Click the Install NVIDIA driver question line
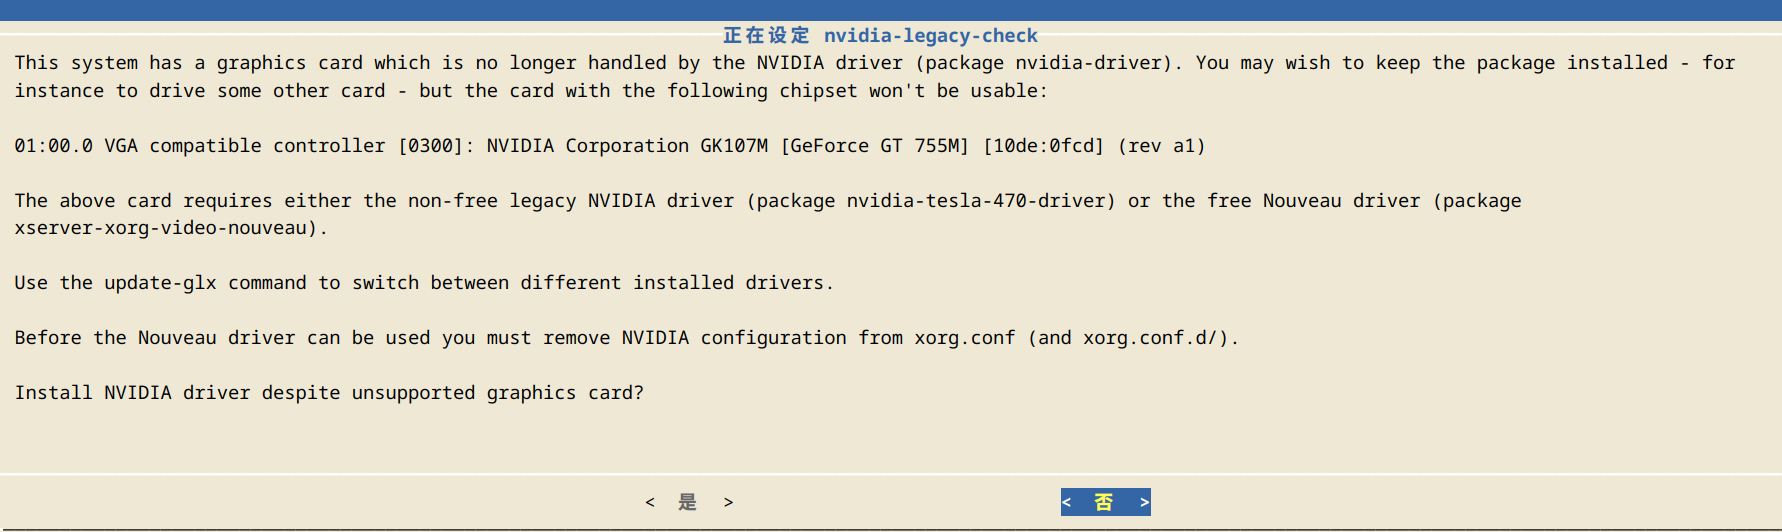Image resolution: width=1782 pixels, height=532 pixels. coord(329,393)
